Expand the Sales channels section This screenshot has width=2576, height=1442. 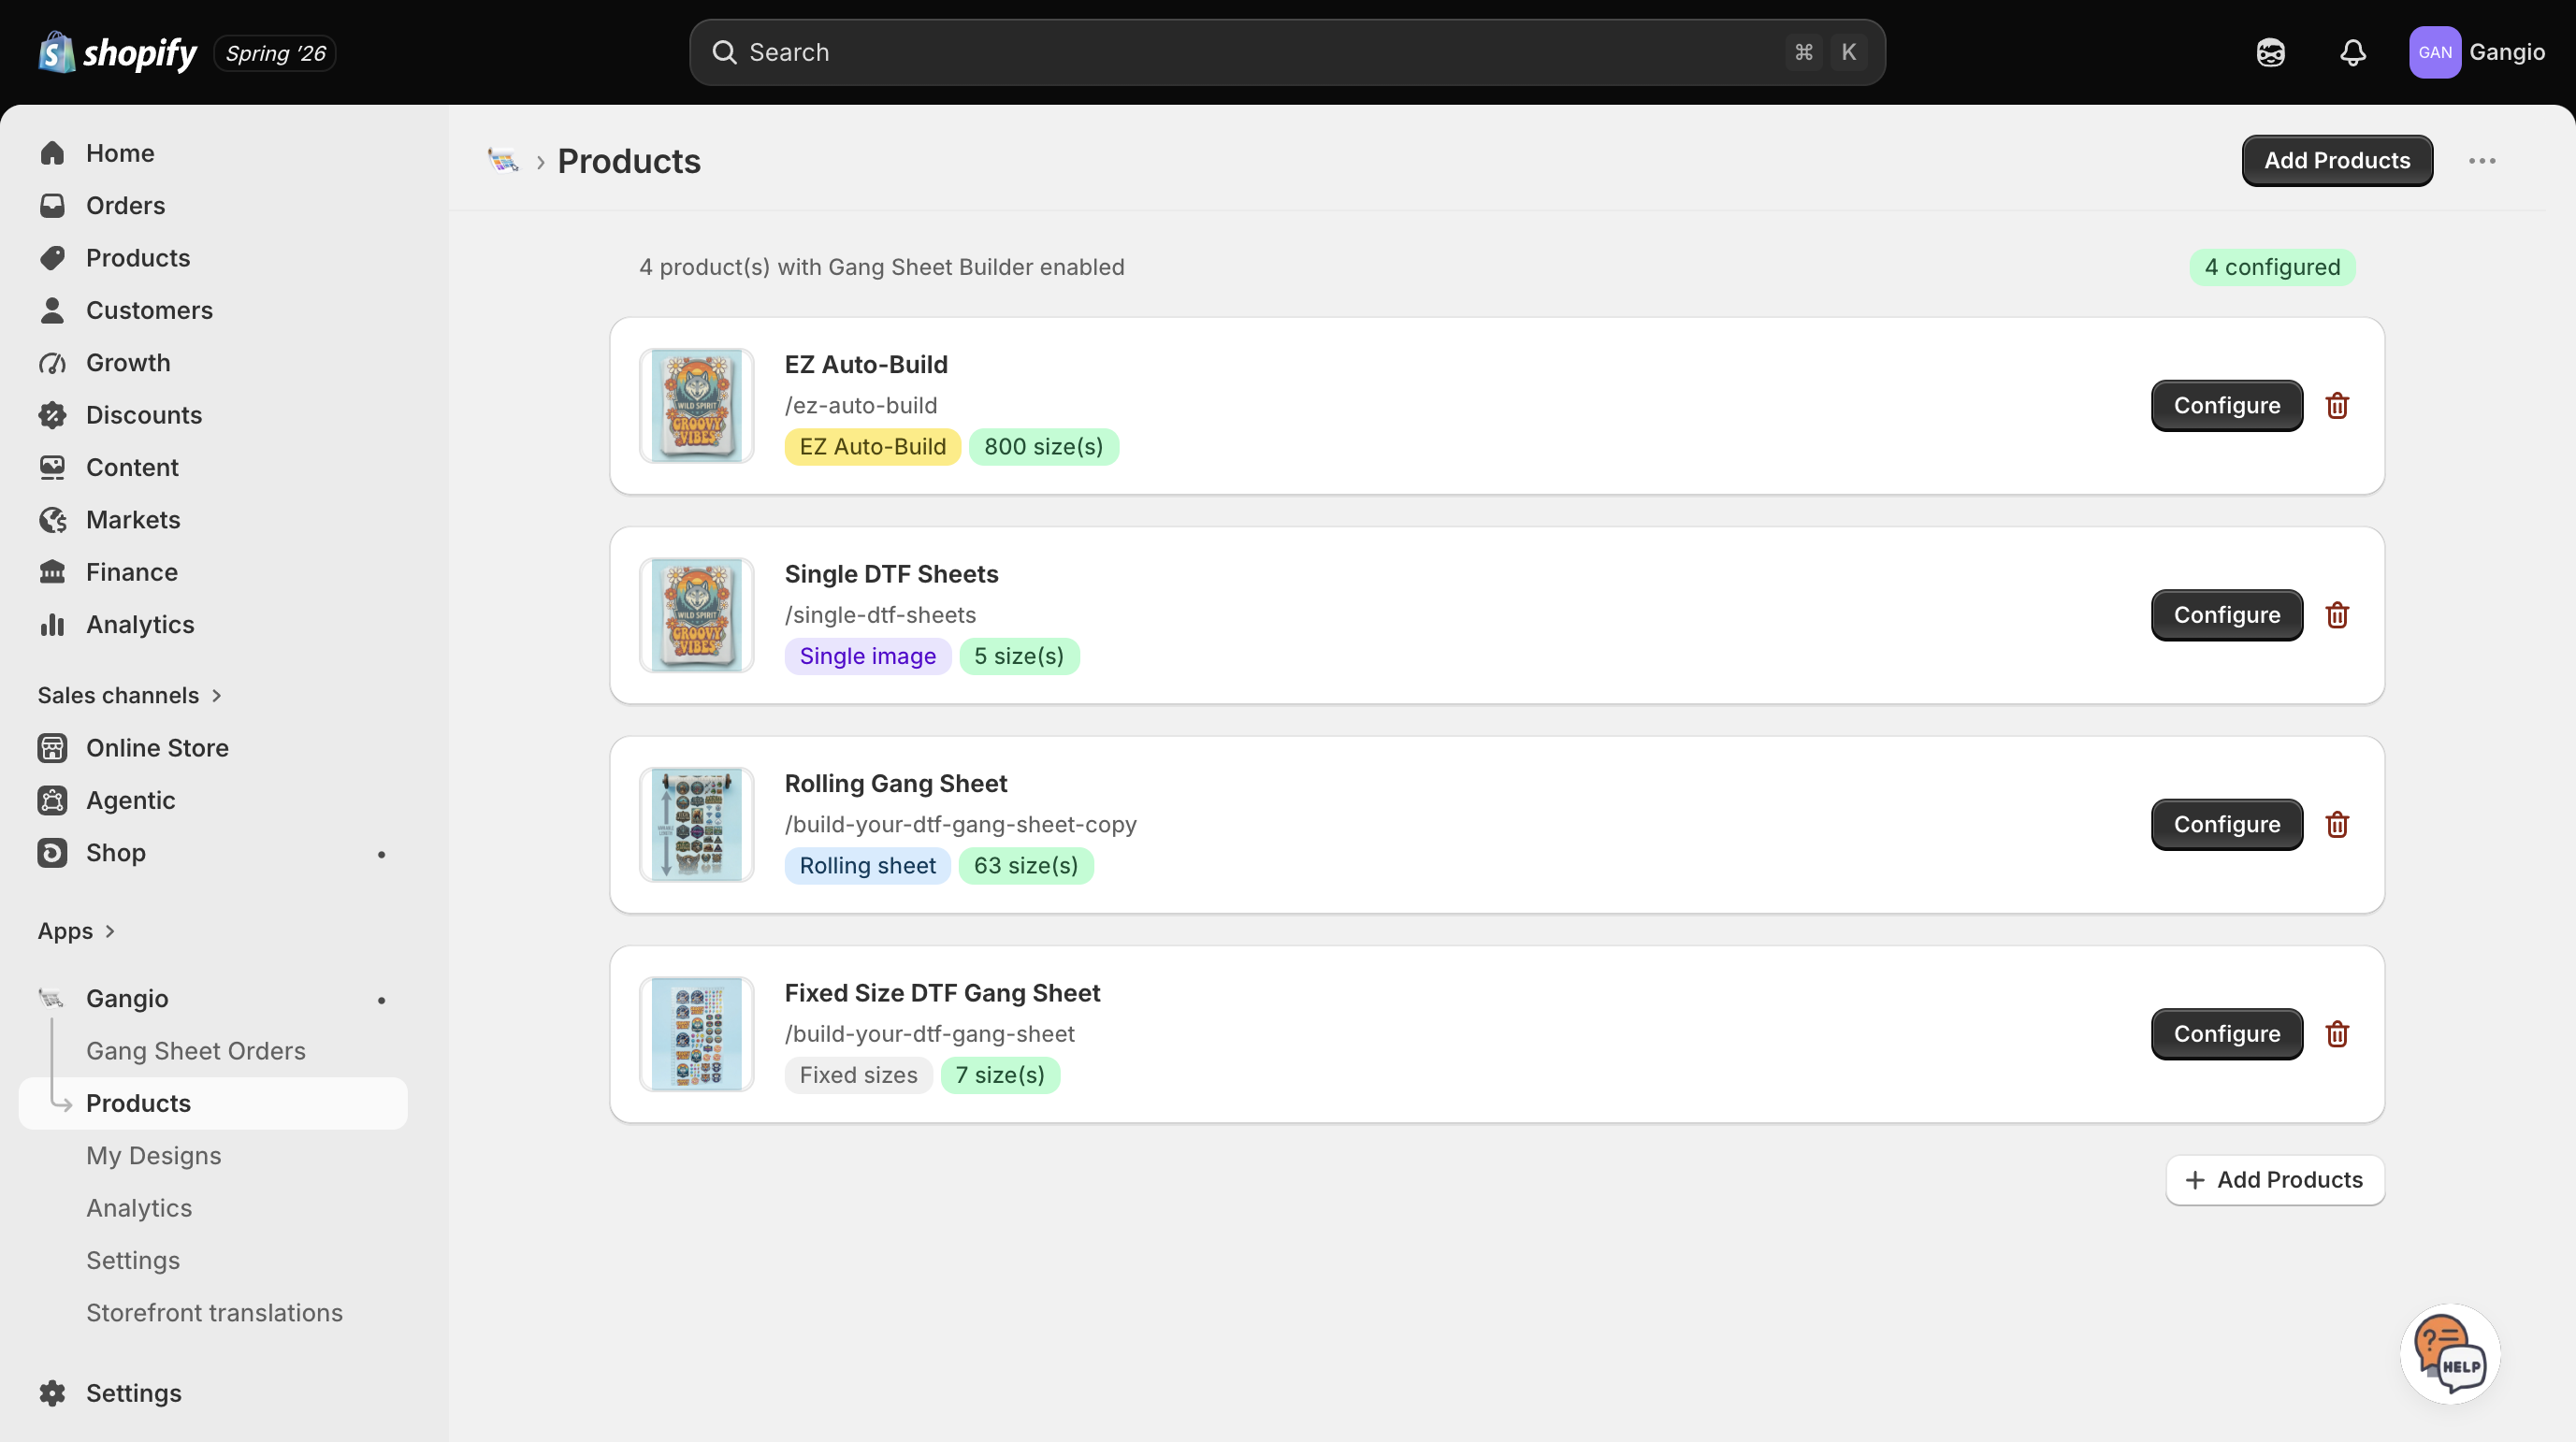click(x=130, y=695)
